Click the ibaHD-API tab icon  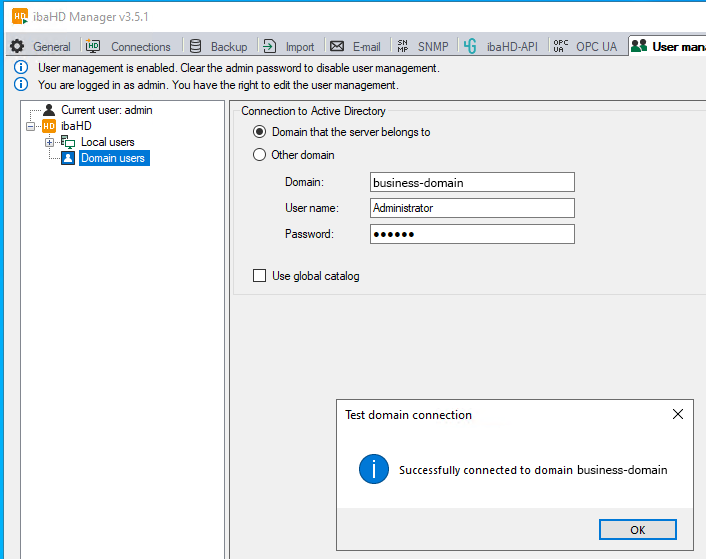470,46
